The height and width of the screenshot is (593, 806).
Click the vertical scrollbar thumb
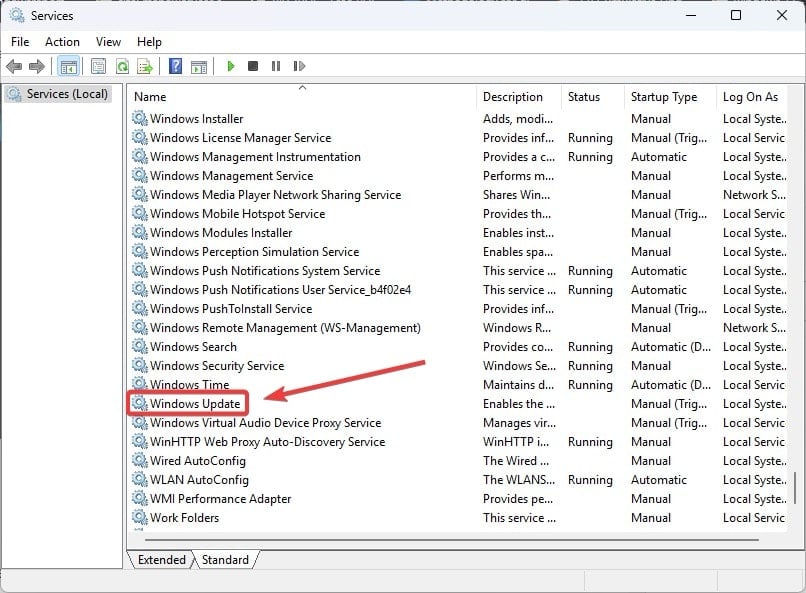click(795, 488)
